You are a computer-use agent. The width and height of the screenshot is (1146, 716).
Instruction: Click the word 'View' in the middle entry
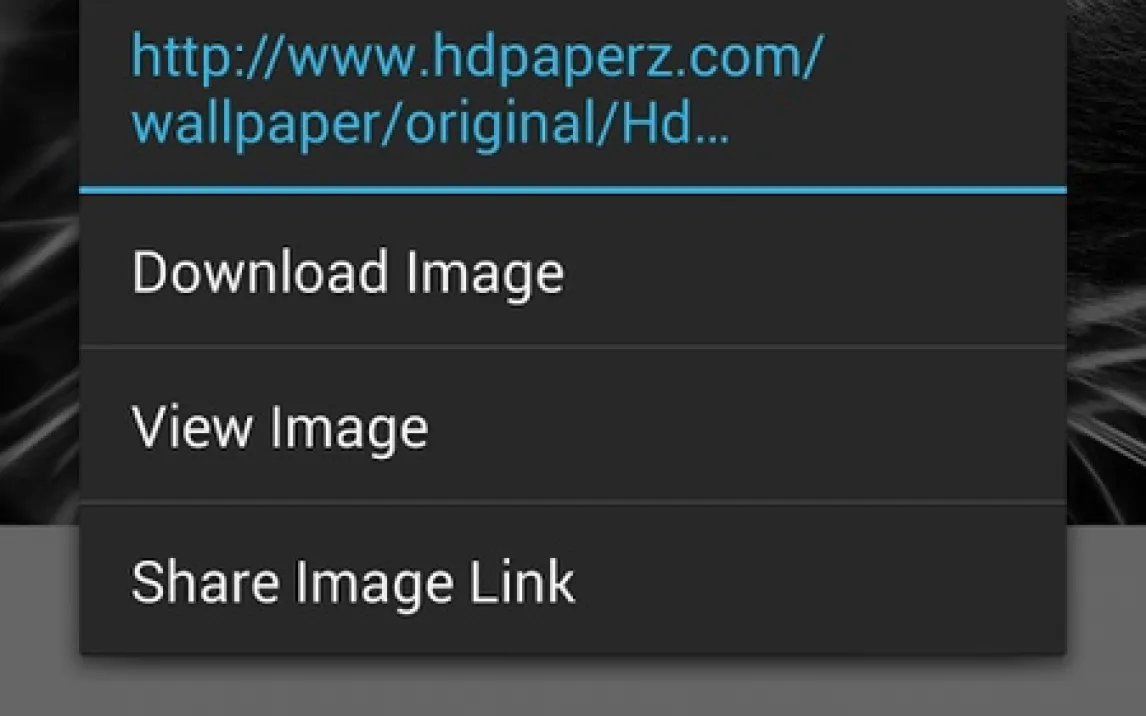[192, 427]
